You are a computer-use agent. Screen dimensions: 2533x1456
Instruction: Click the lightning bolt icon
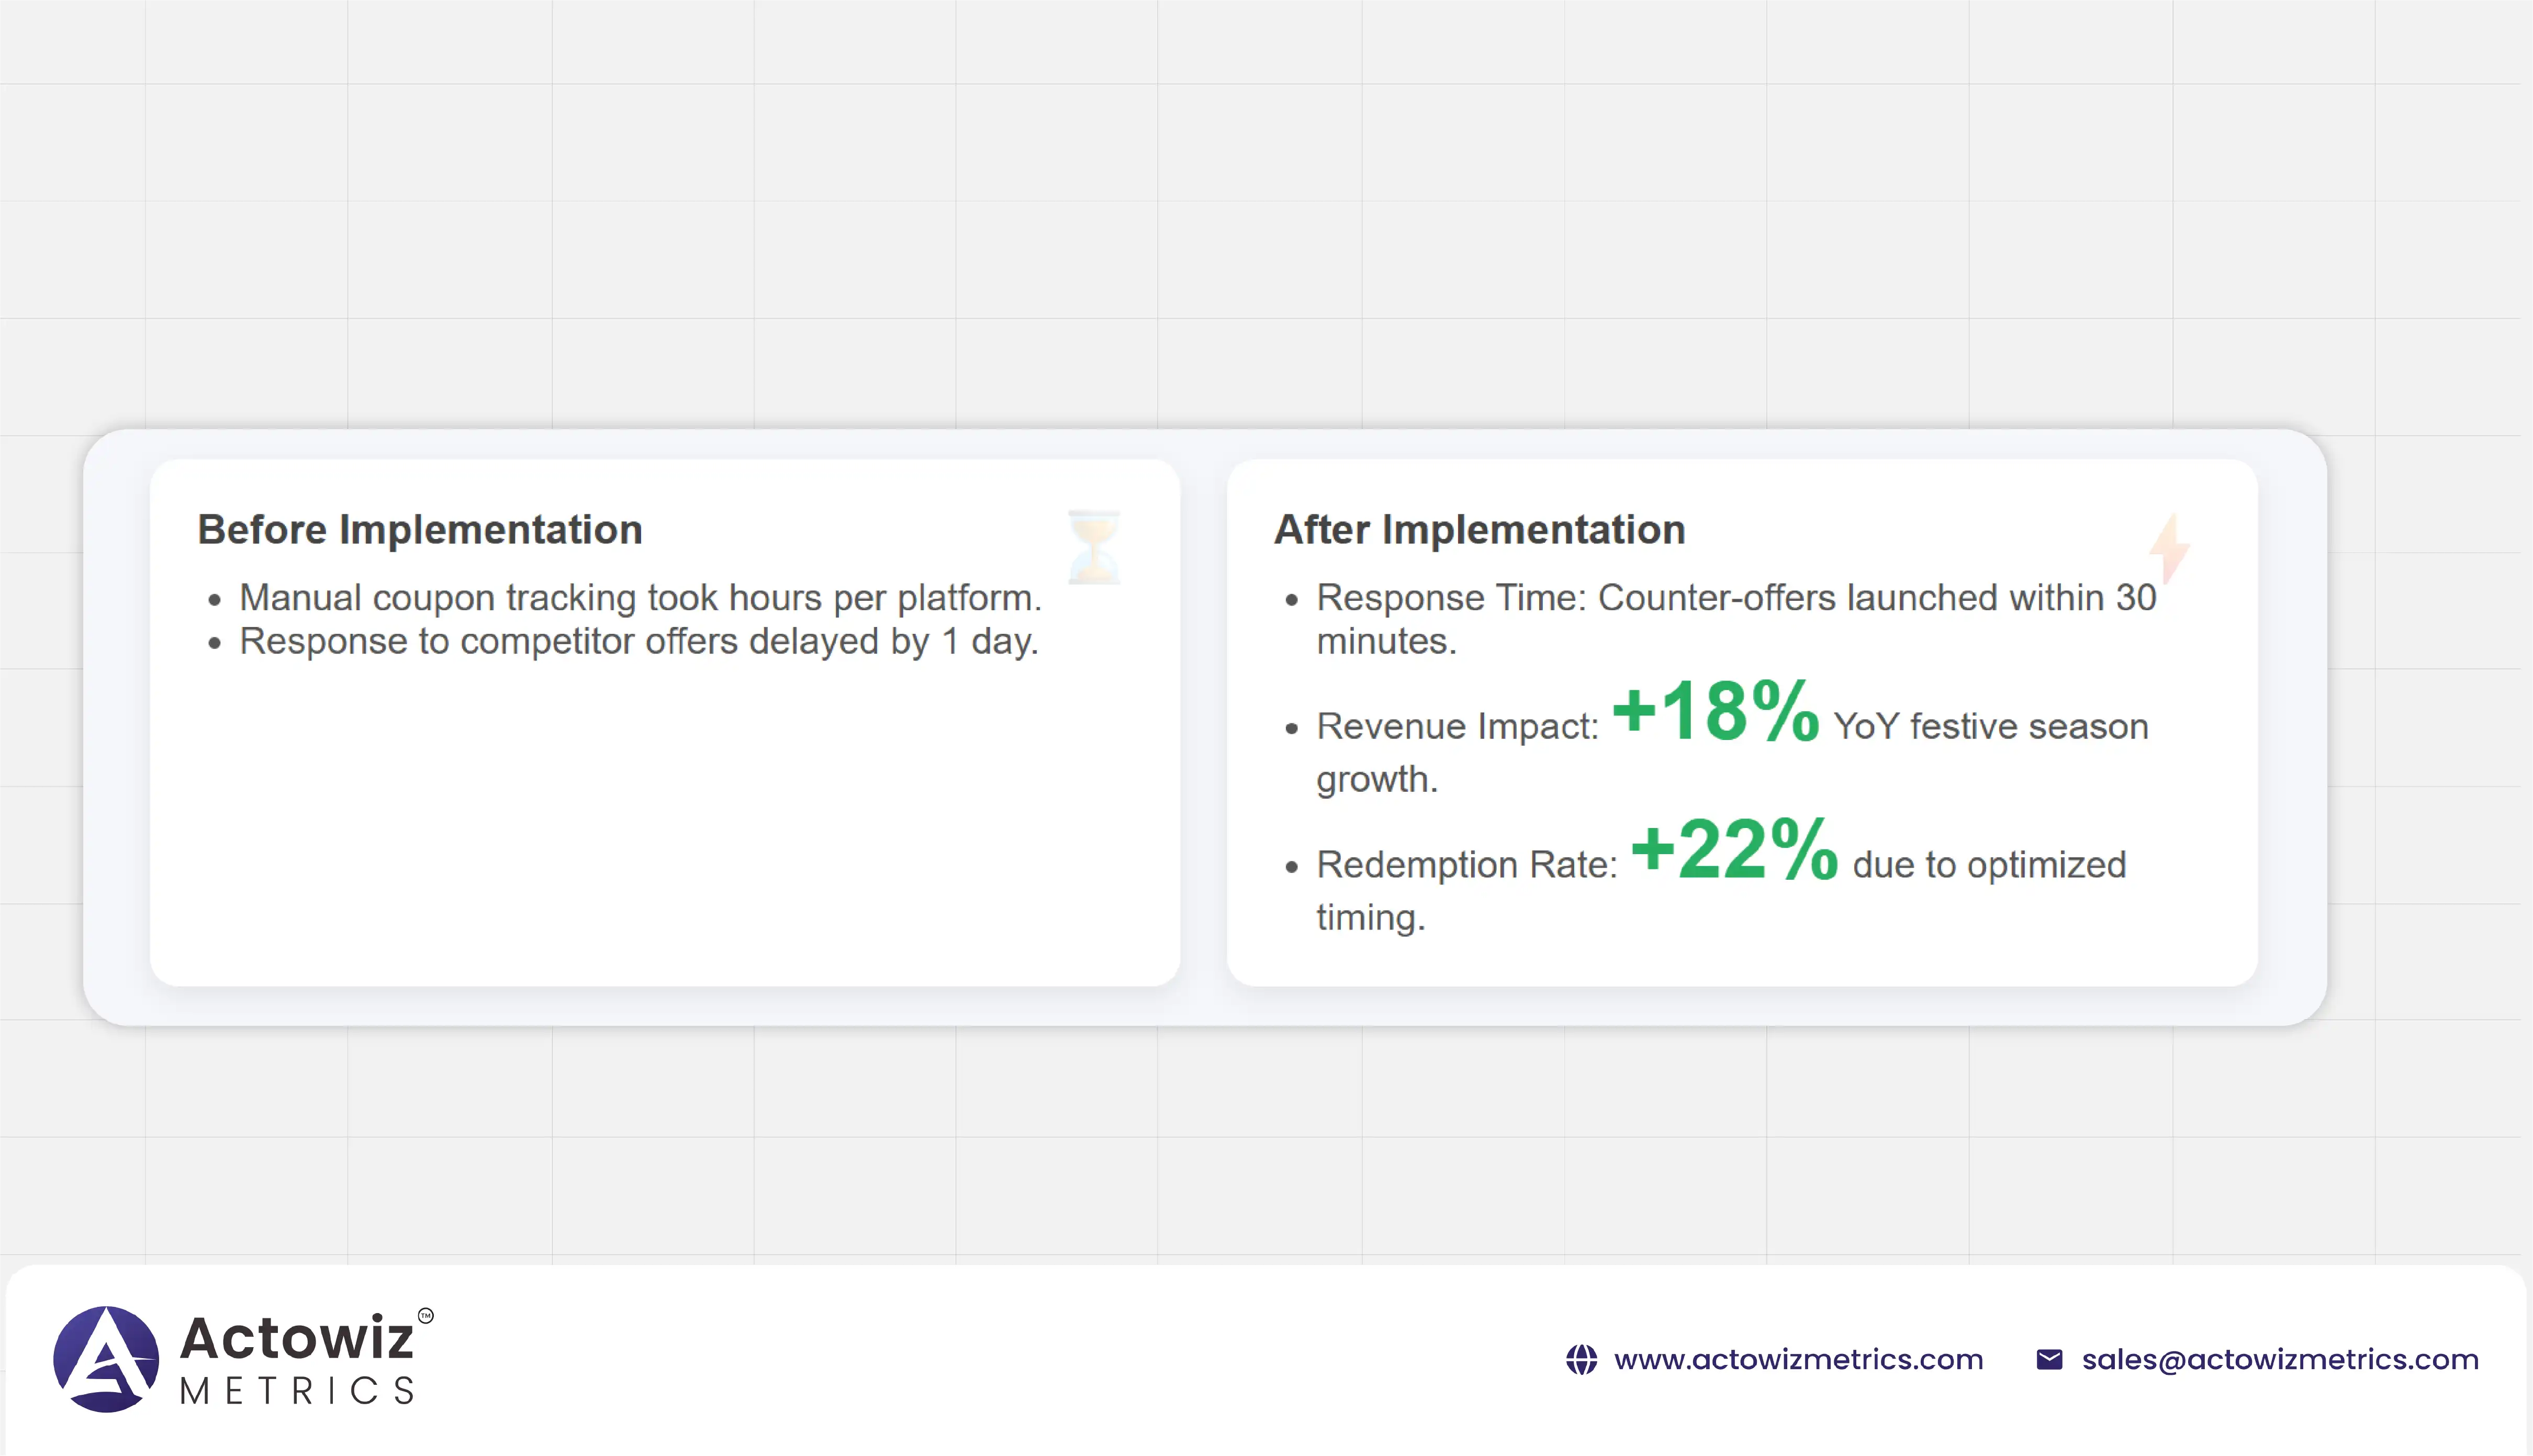(x=2169, y=548)
